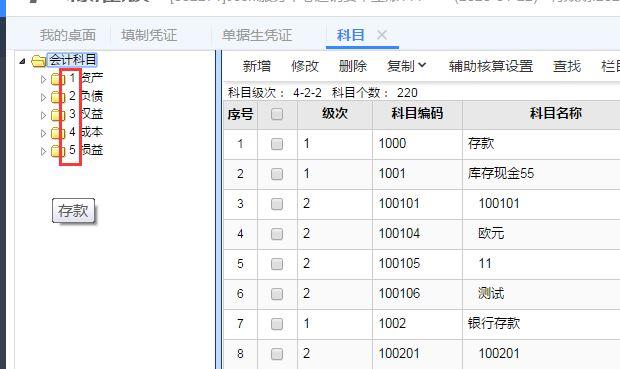The image size is (620, 369).
Task: Click the code cell 1002
Action: point(417,324)
